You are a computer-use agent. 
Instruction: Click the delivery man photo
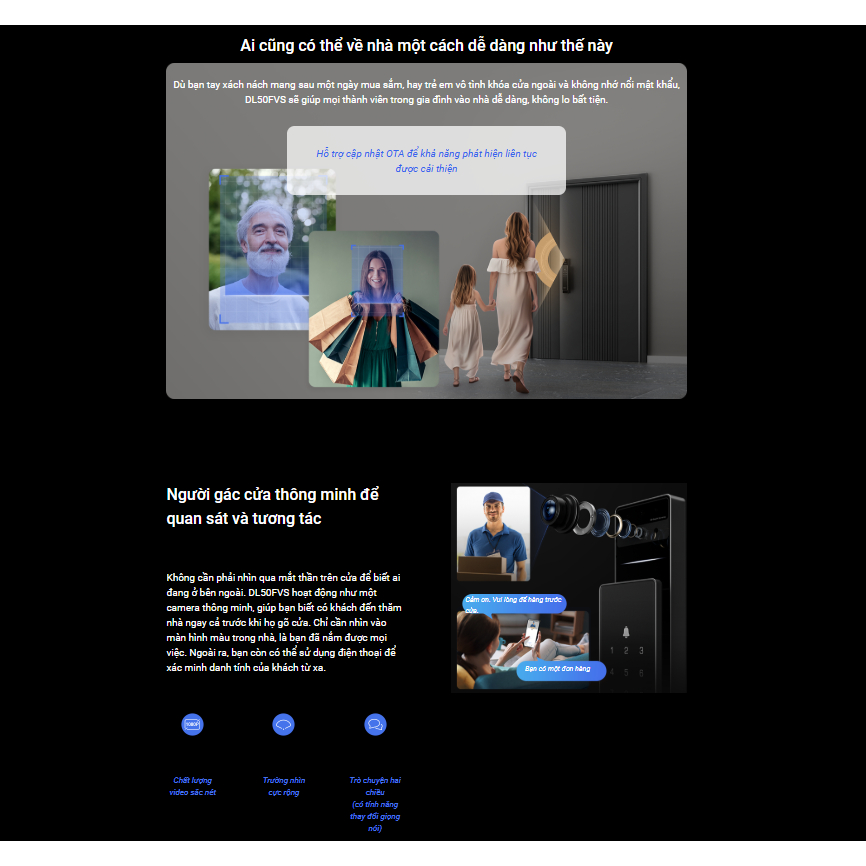click(493, 533)
